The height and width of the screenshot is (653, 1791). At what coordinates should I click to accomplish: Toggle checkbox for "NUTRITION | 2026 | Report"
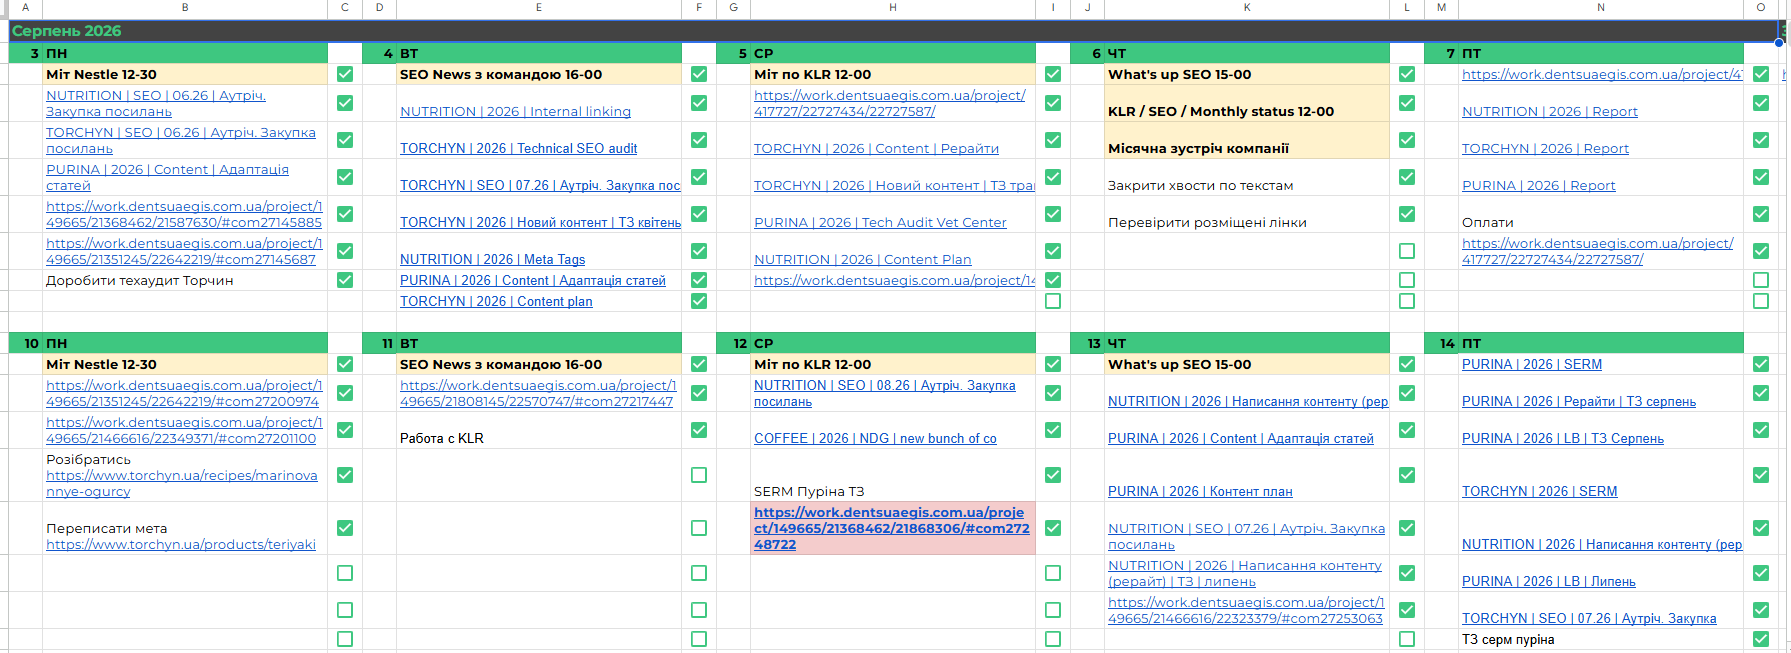tap(1761, 103)
